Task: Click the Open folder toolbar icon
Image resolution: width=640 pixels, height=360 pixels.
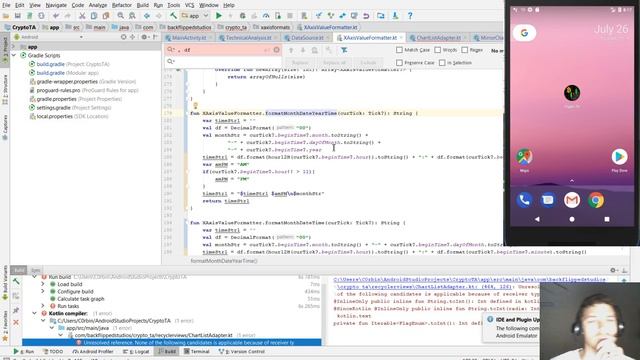Action: pos(6,16)
